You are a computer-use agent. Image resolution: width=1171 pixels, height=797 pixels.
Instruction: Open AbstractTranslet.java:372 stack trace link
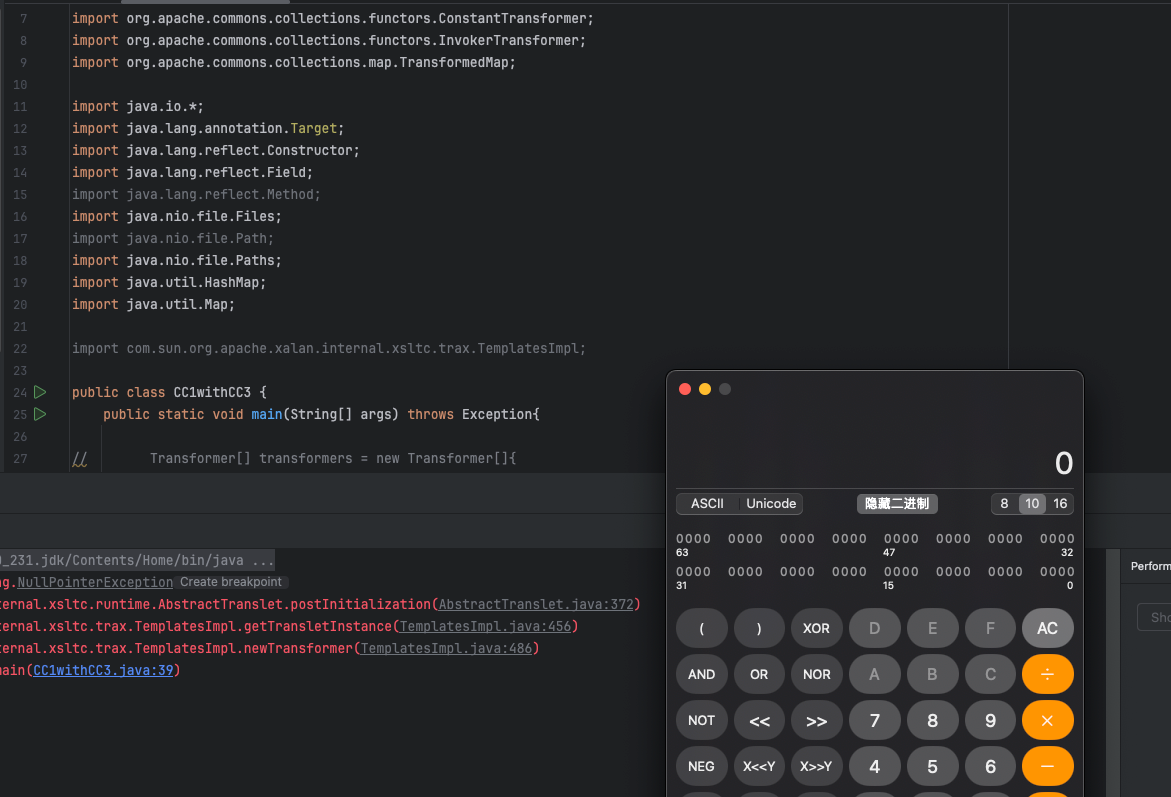point(535,604)
